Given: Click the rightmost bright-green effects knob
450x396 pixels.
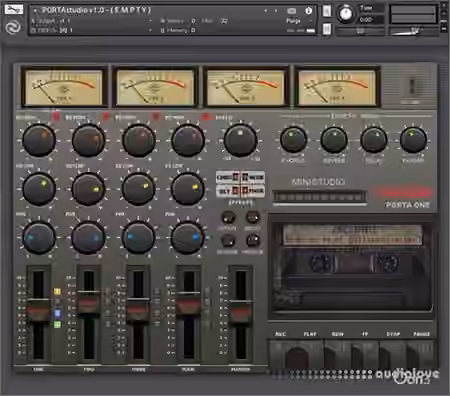Looking at the screenshot, I should pos(413,140).
